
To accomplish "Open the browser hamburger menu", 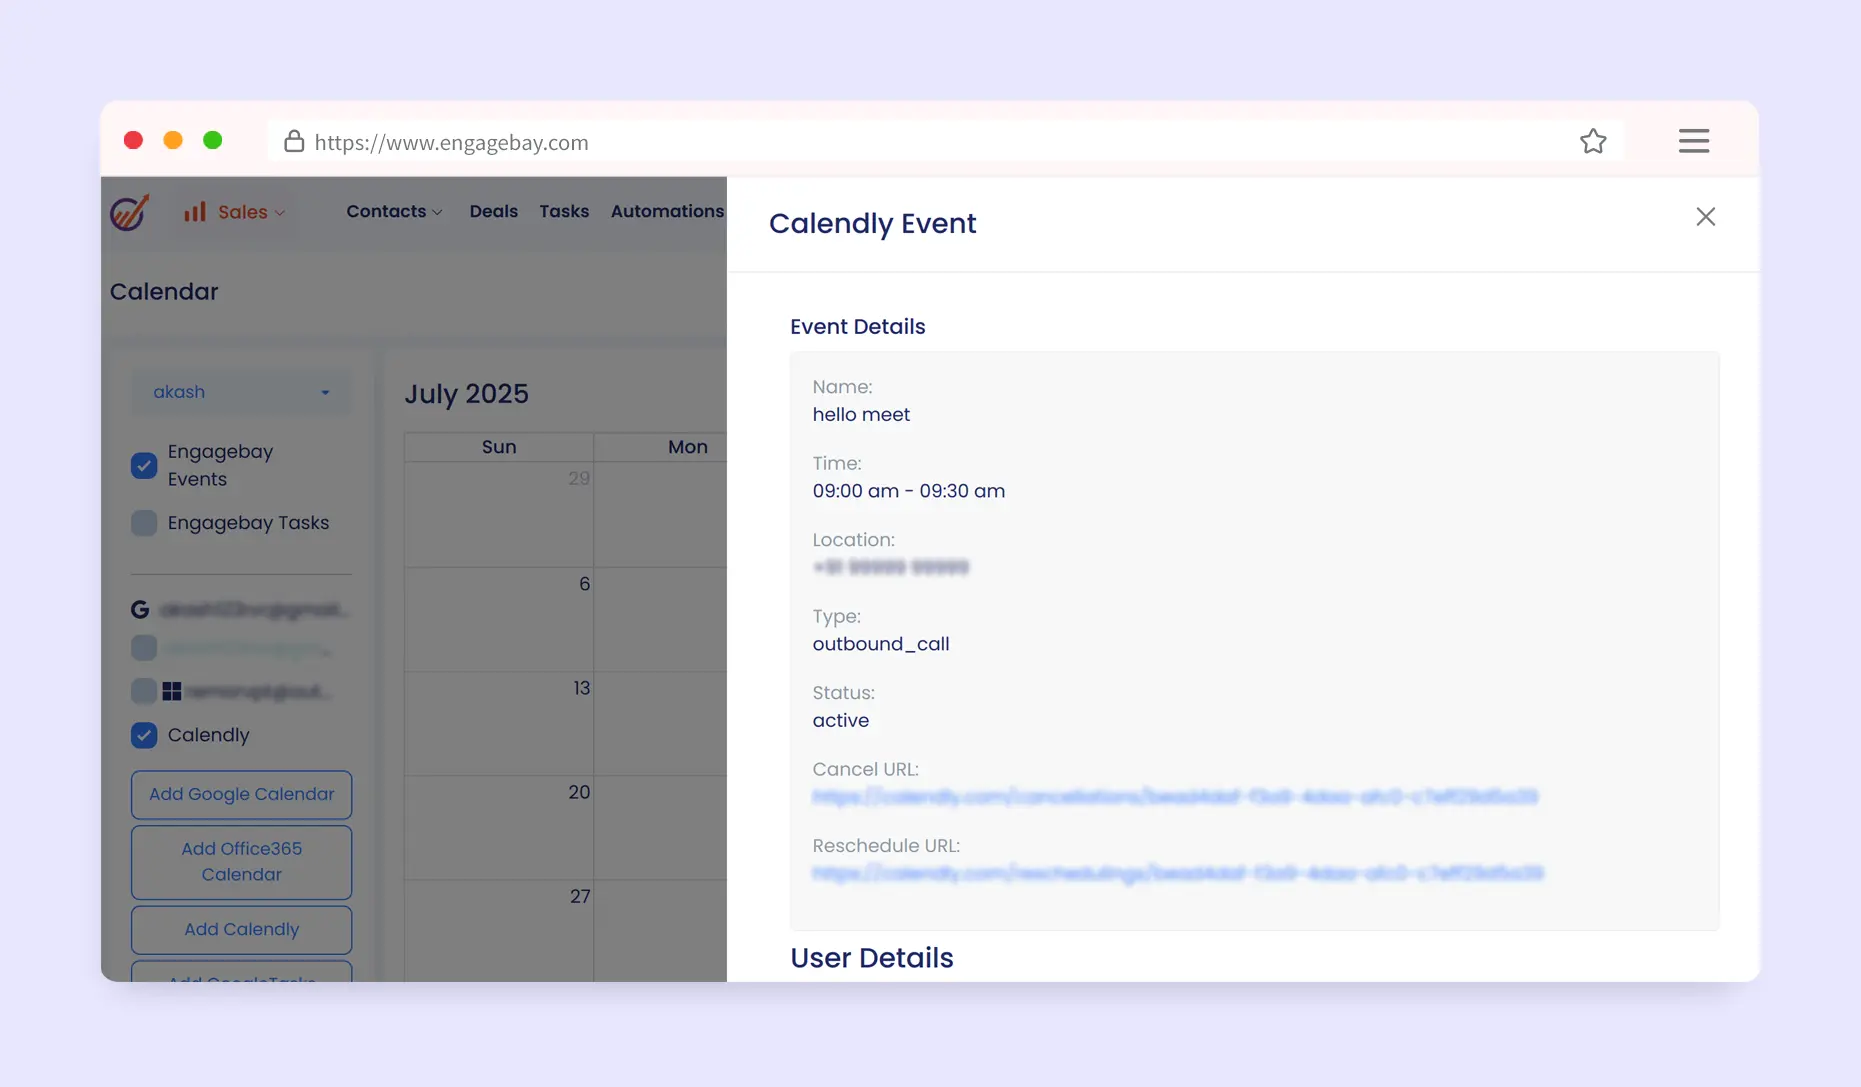I will [x=1693, y=142].
